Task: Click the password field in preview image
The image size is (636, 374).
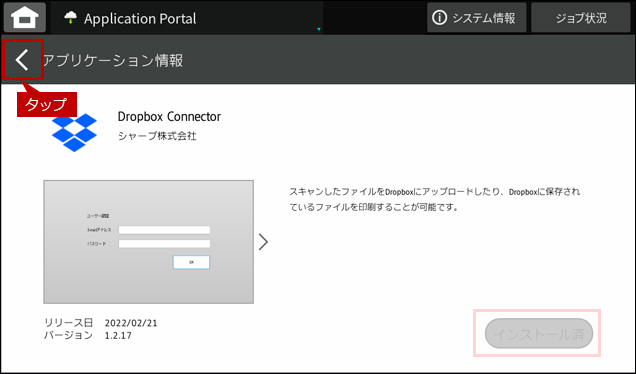Action: click(164, 244)
